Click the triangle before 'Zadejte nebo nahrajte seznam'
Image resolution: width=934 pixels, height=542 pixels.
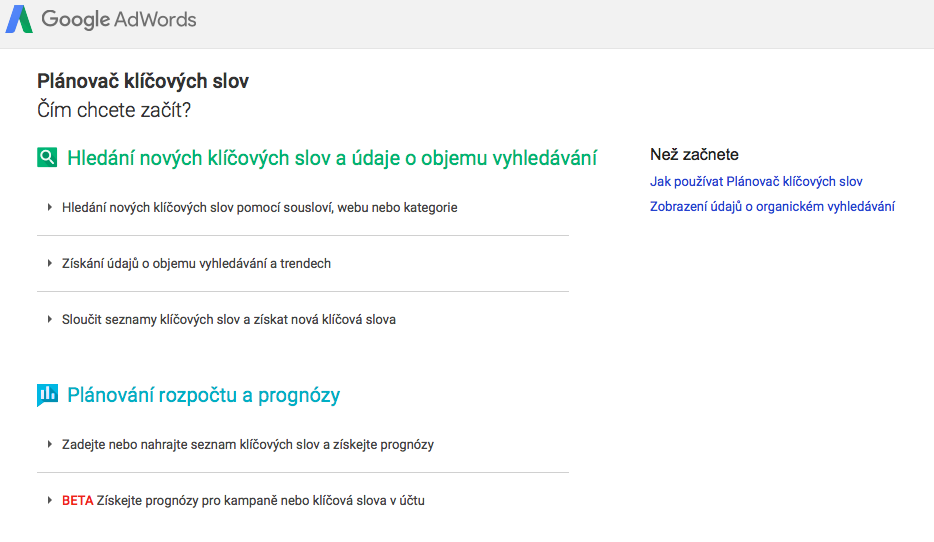tap(49, 444)
